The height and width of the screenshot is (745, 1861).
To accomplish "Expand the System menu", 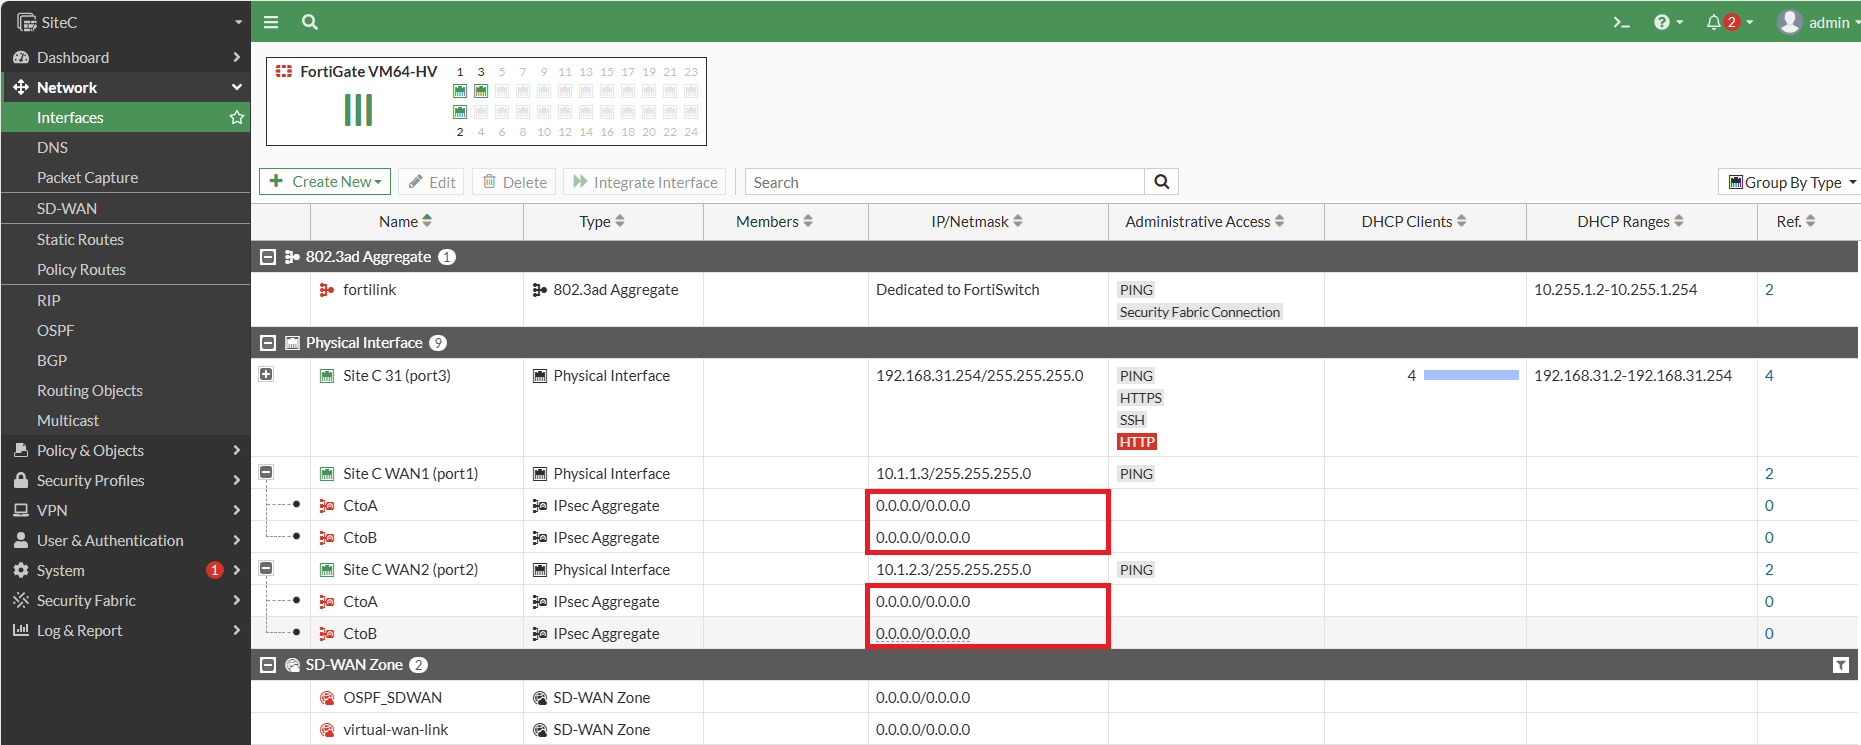I will tap(125, 570).
